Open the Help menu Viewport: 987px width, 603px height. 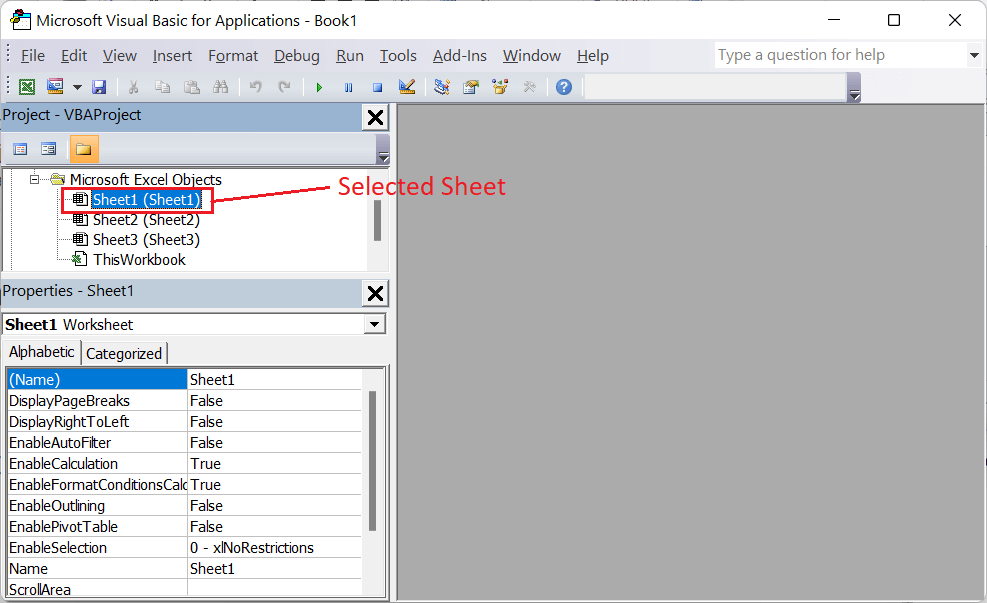(x=592, y=56)
